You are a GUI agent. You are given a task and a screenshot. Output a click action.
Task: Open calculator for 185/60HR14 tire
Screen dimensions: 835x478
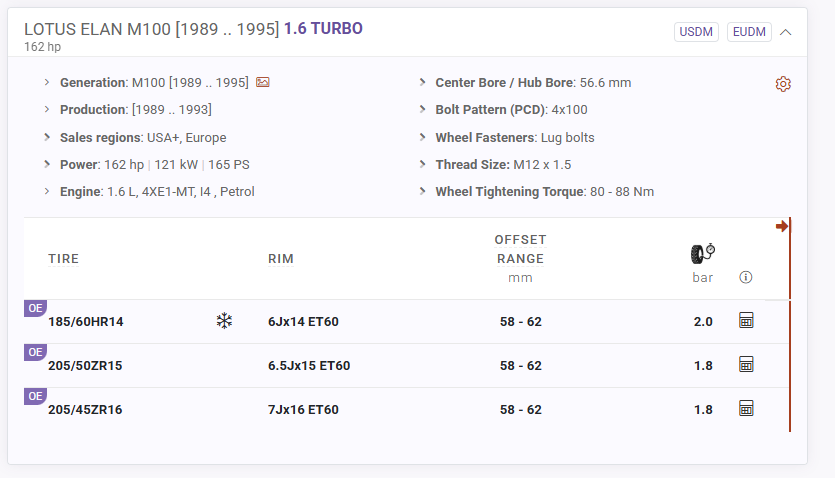click(x=746, y=320)
